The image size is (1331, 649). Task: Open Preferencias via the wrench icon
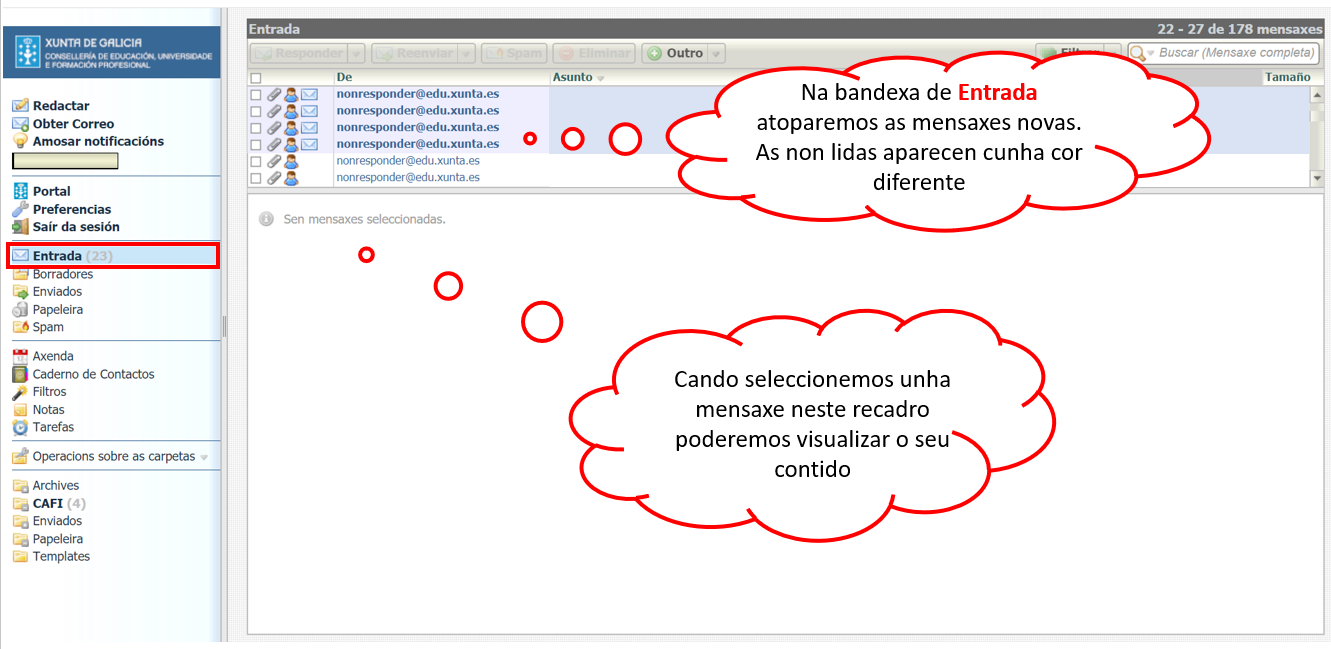tap(20, 210)
